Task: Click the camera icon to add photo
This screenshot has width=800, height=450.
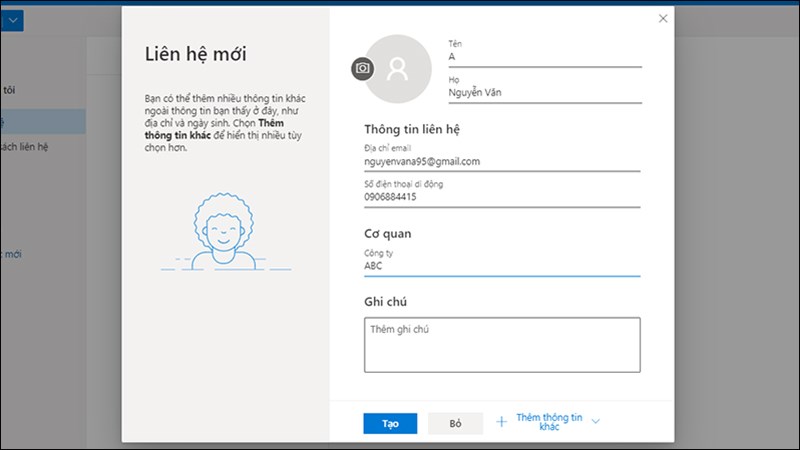Action: [x=362, y=68]
